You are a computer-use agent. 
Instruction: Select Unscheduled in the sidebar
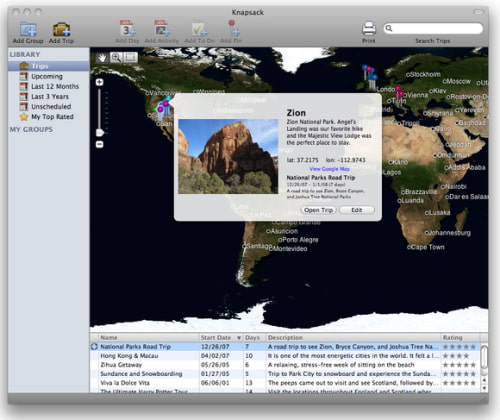pos(49,107)
